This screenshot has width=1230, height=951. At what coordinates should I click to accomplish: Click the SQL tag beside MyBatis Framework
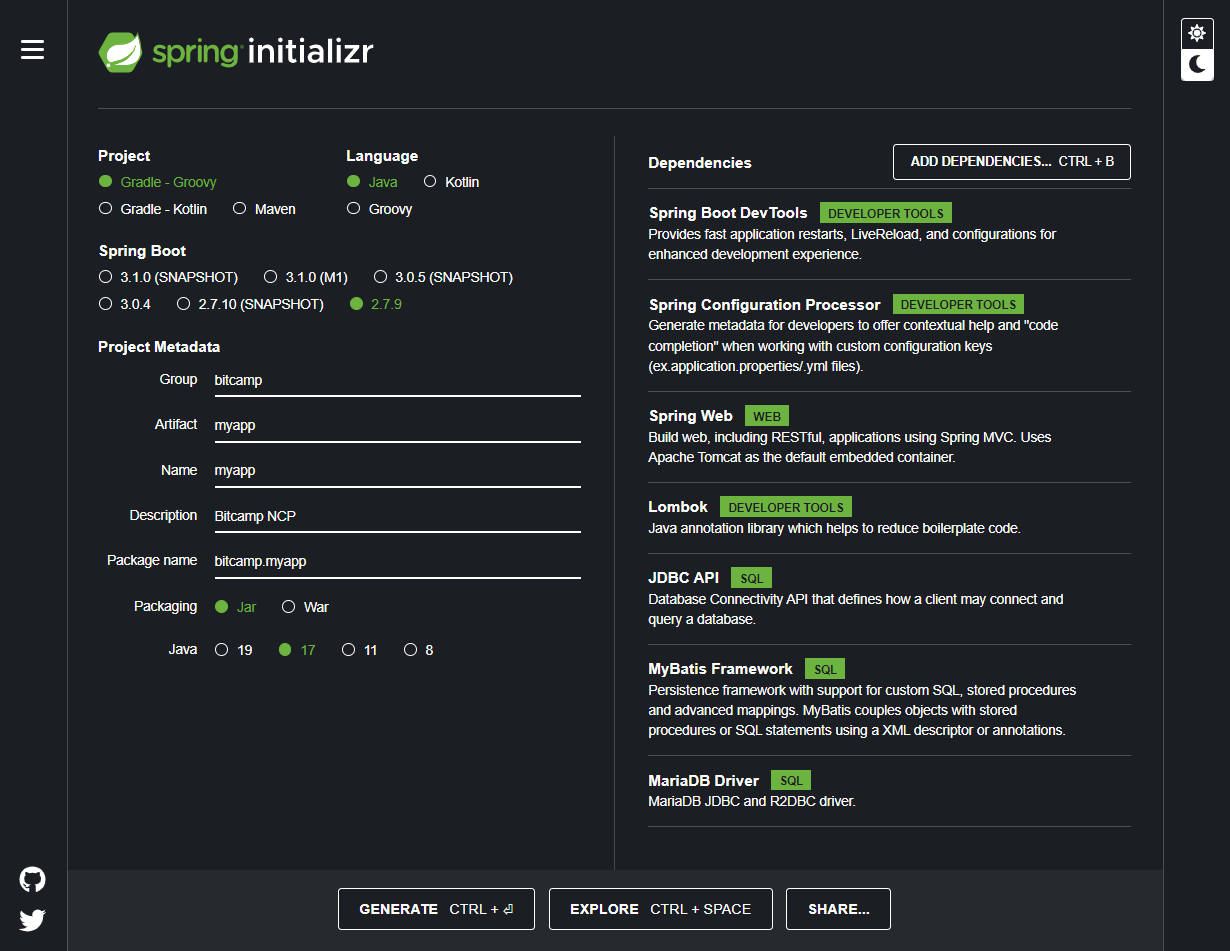[825, 669]
